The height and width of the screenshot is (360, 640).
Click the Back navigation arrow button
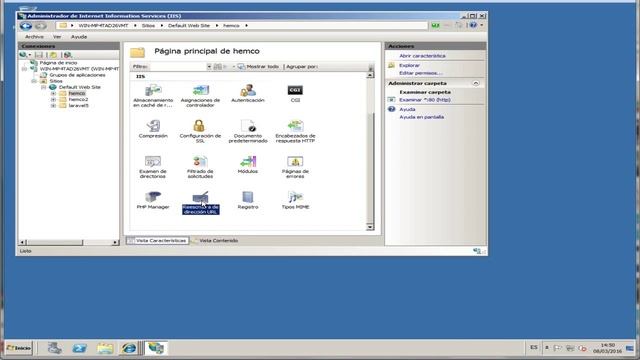click(x=26, y=26)
